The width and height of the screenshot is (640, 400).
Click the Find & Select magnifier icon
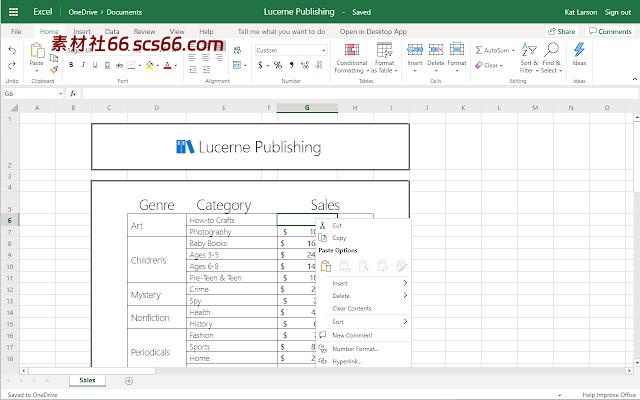[x=551, y=50]
